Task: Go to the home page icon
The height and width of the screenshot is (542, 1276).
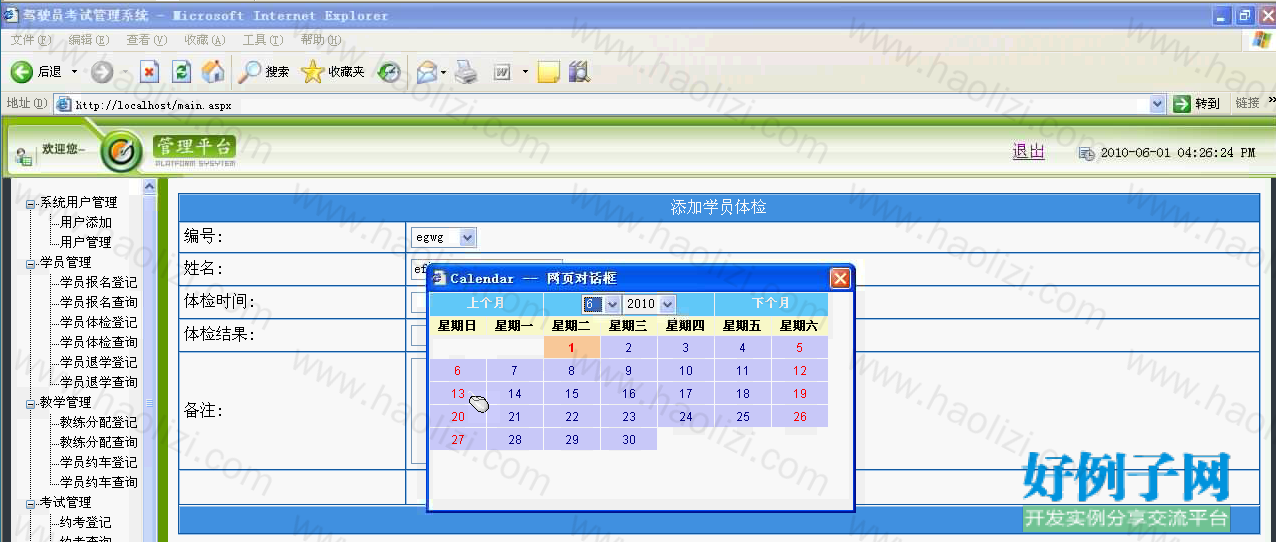Action: 213,72
